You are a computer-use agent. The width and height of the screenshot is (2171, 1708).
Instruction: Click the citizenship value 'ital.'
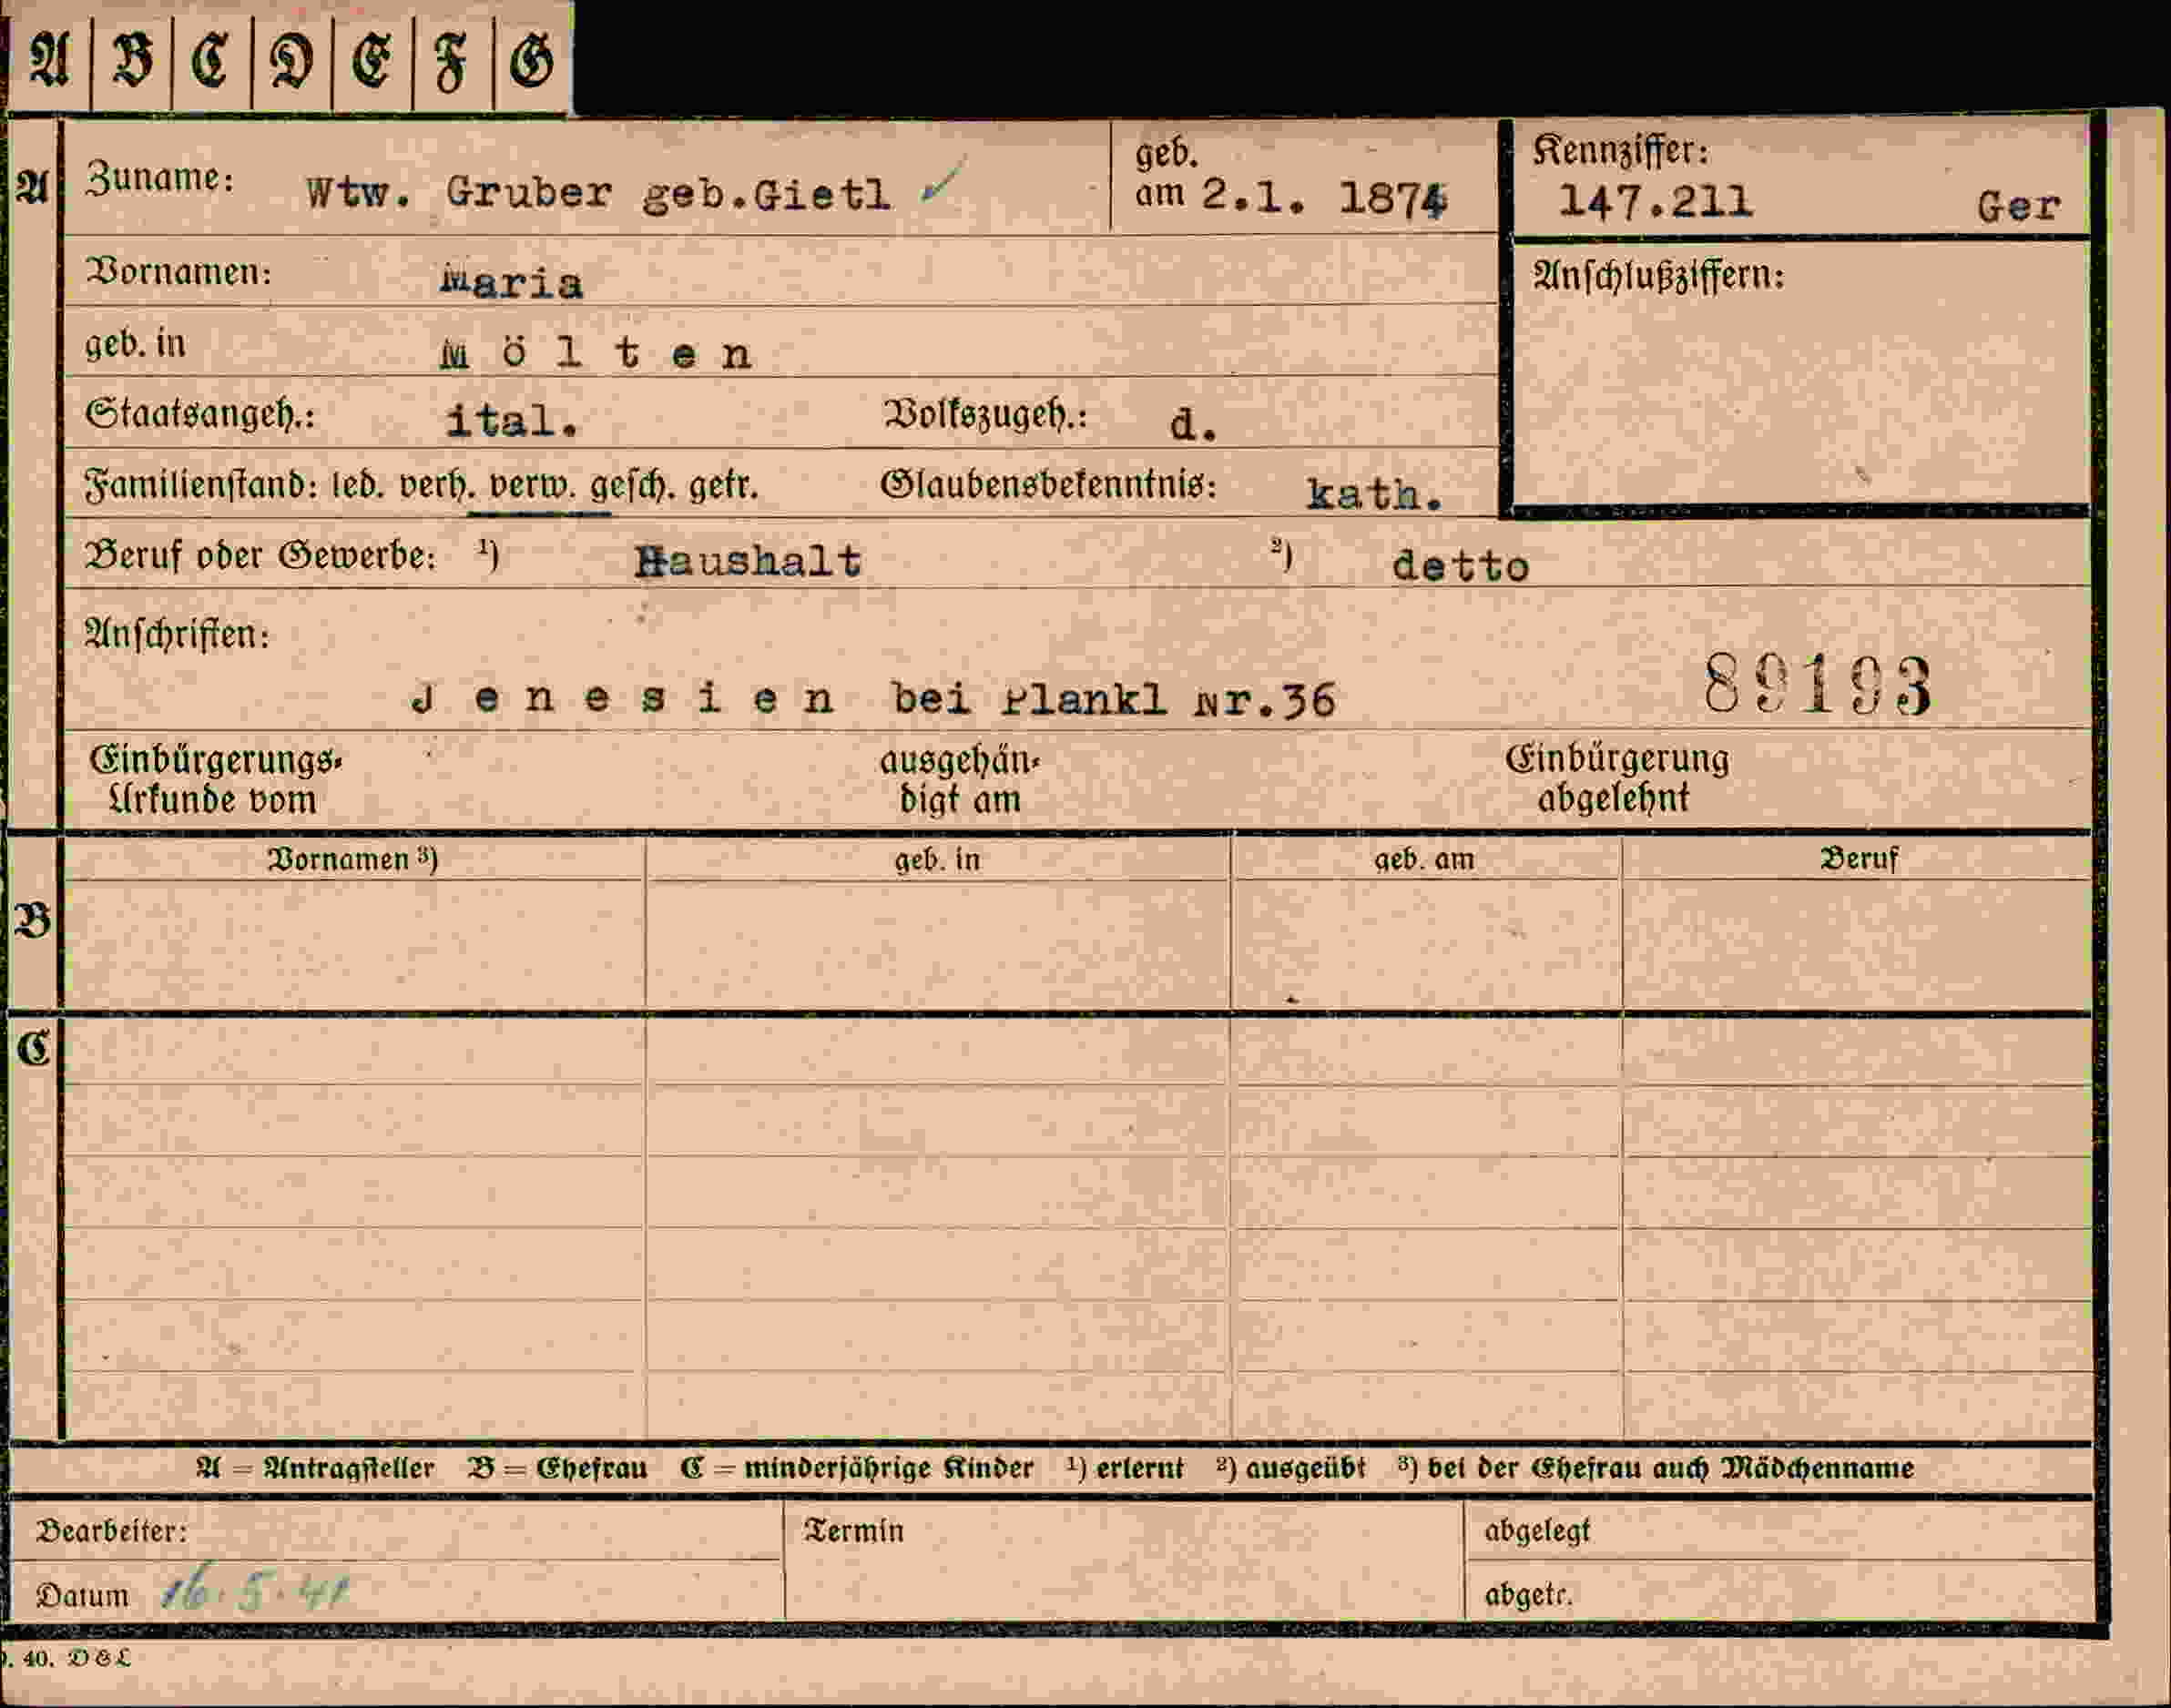[x=511, y=421]
